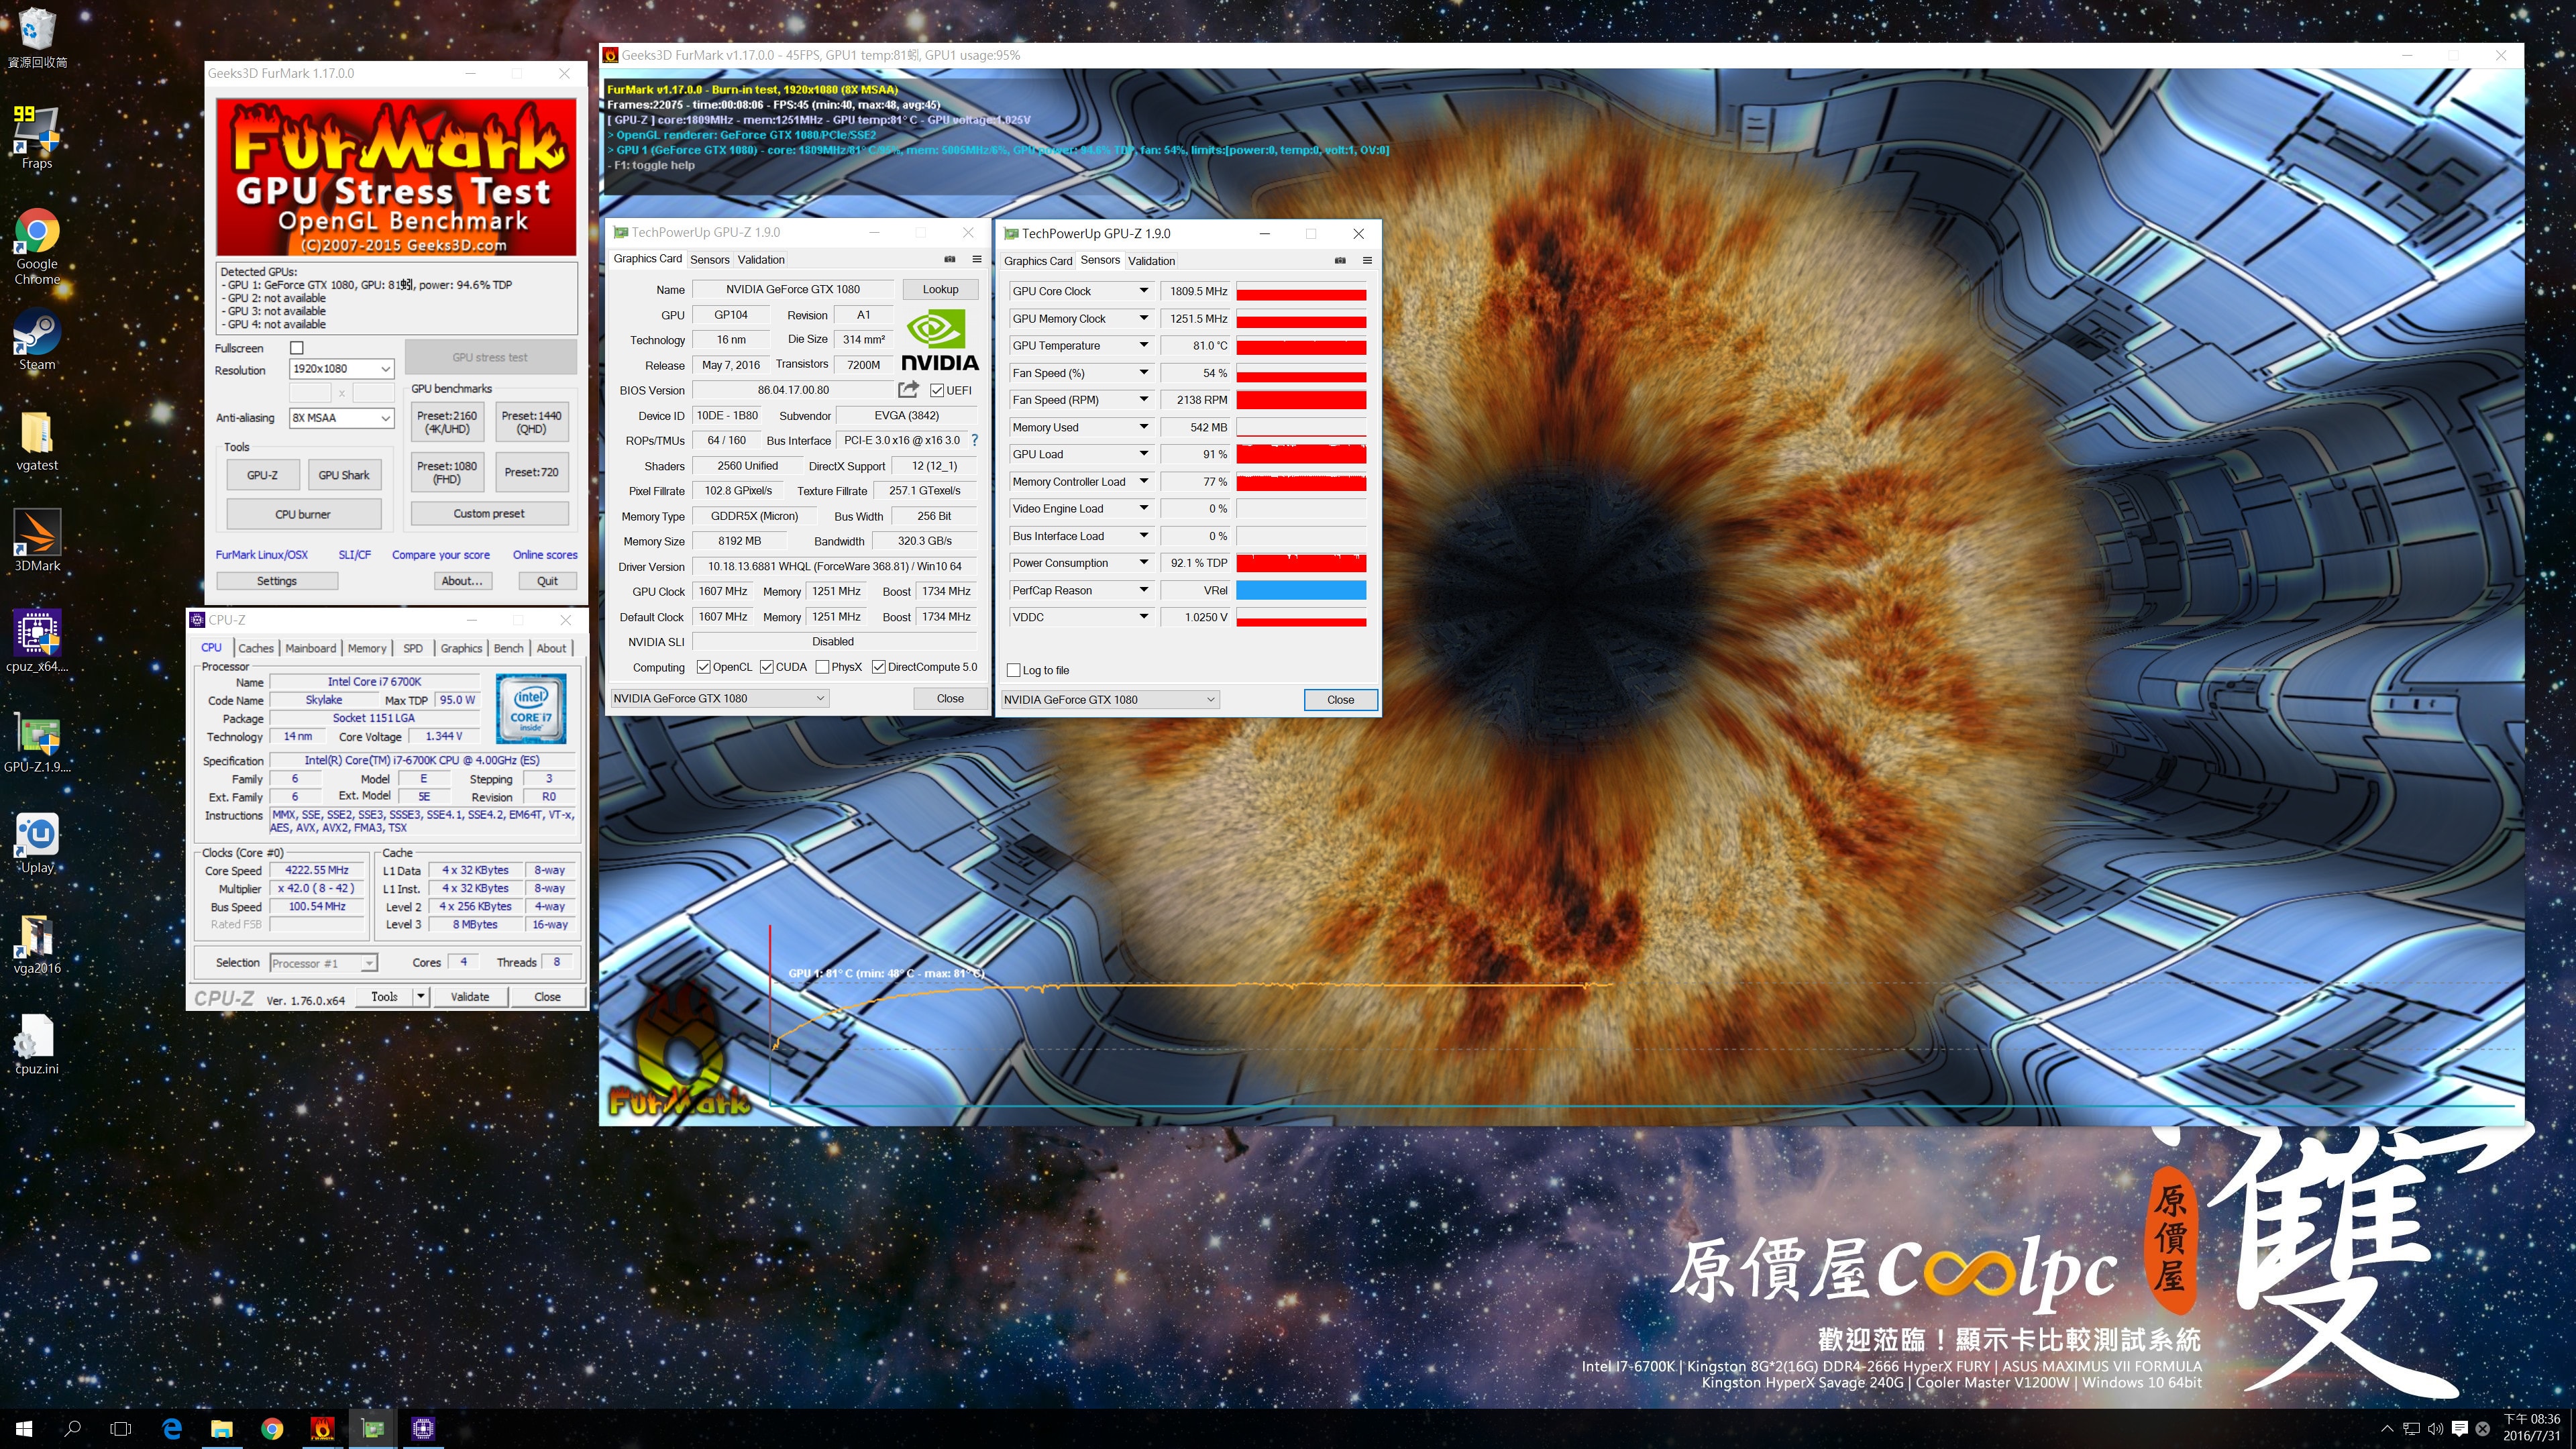This screenshot has height=1449, width=2576.
Task: Open the CPU-Z Tools dropdown arrow
Action: [x=421, y=996]
